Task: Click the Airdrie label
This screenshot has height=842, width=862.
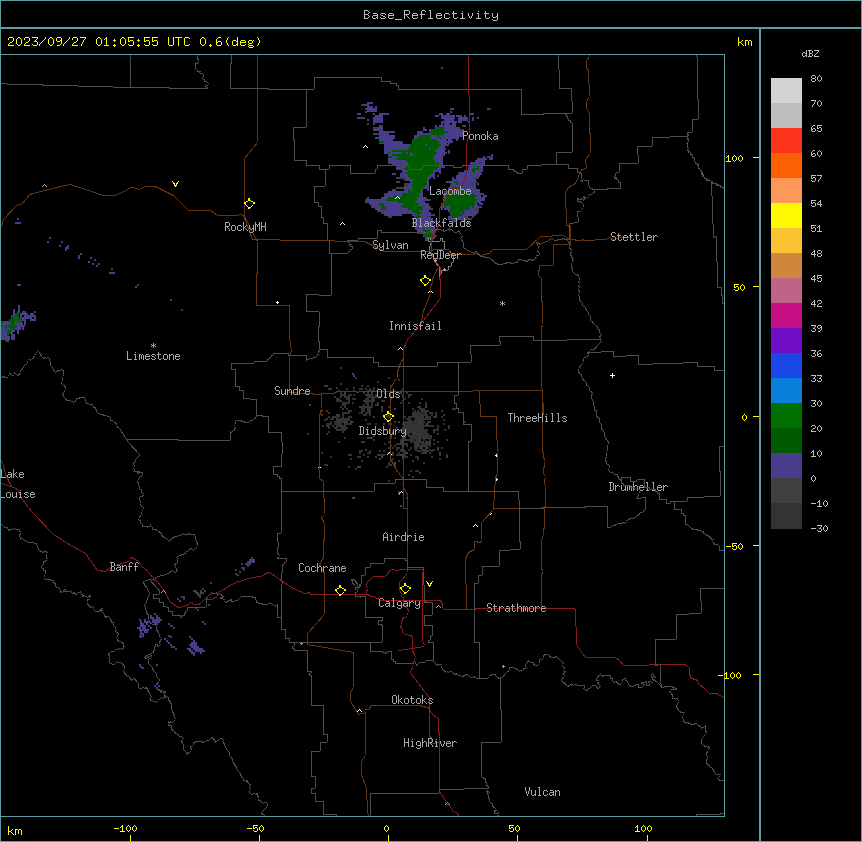Action: tap(403, 537)
